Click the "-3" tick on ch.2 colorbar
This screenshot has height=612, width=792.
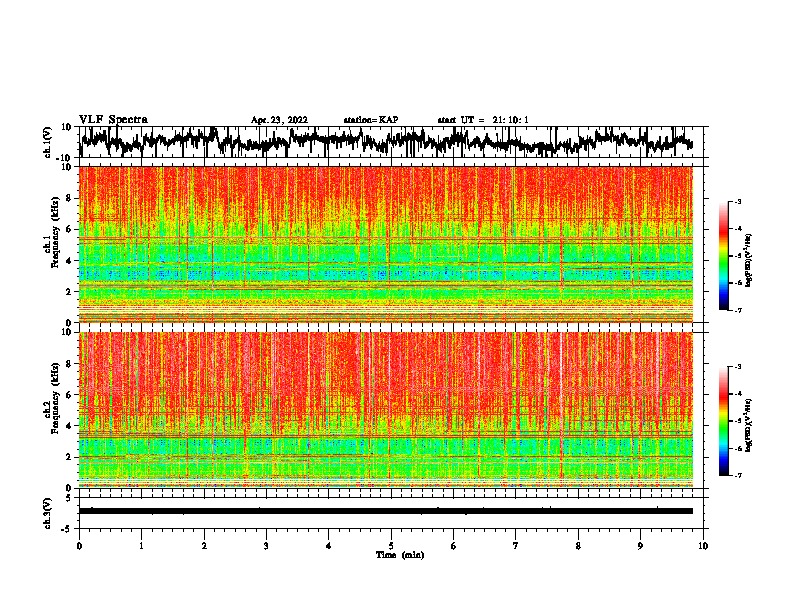pyautogui.click(x=737, y=367)
